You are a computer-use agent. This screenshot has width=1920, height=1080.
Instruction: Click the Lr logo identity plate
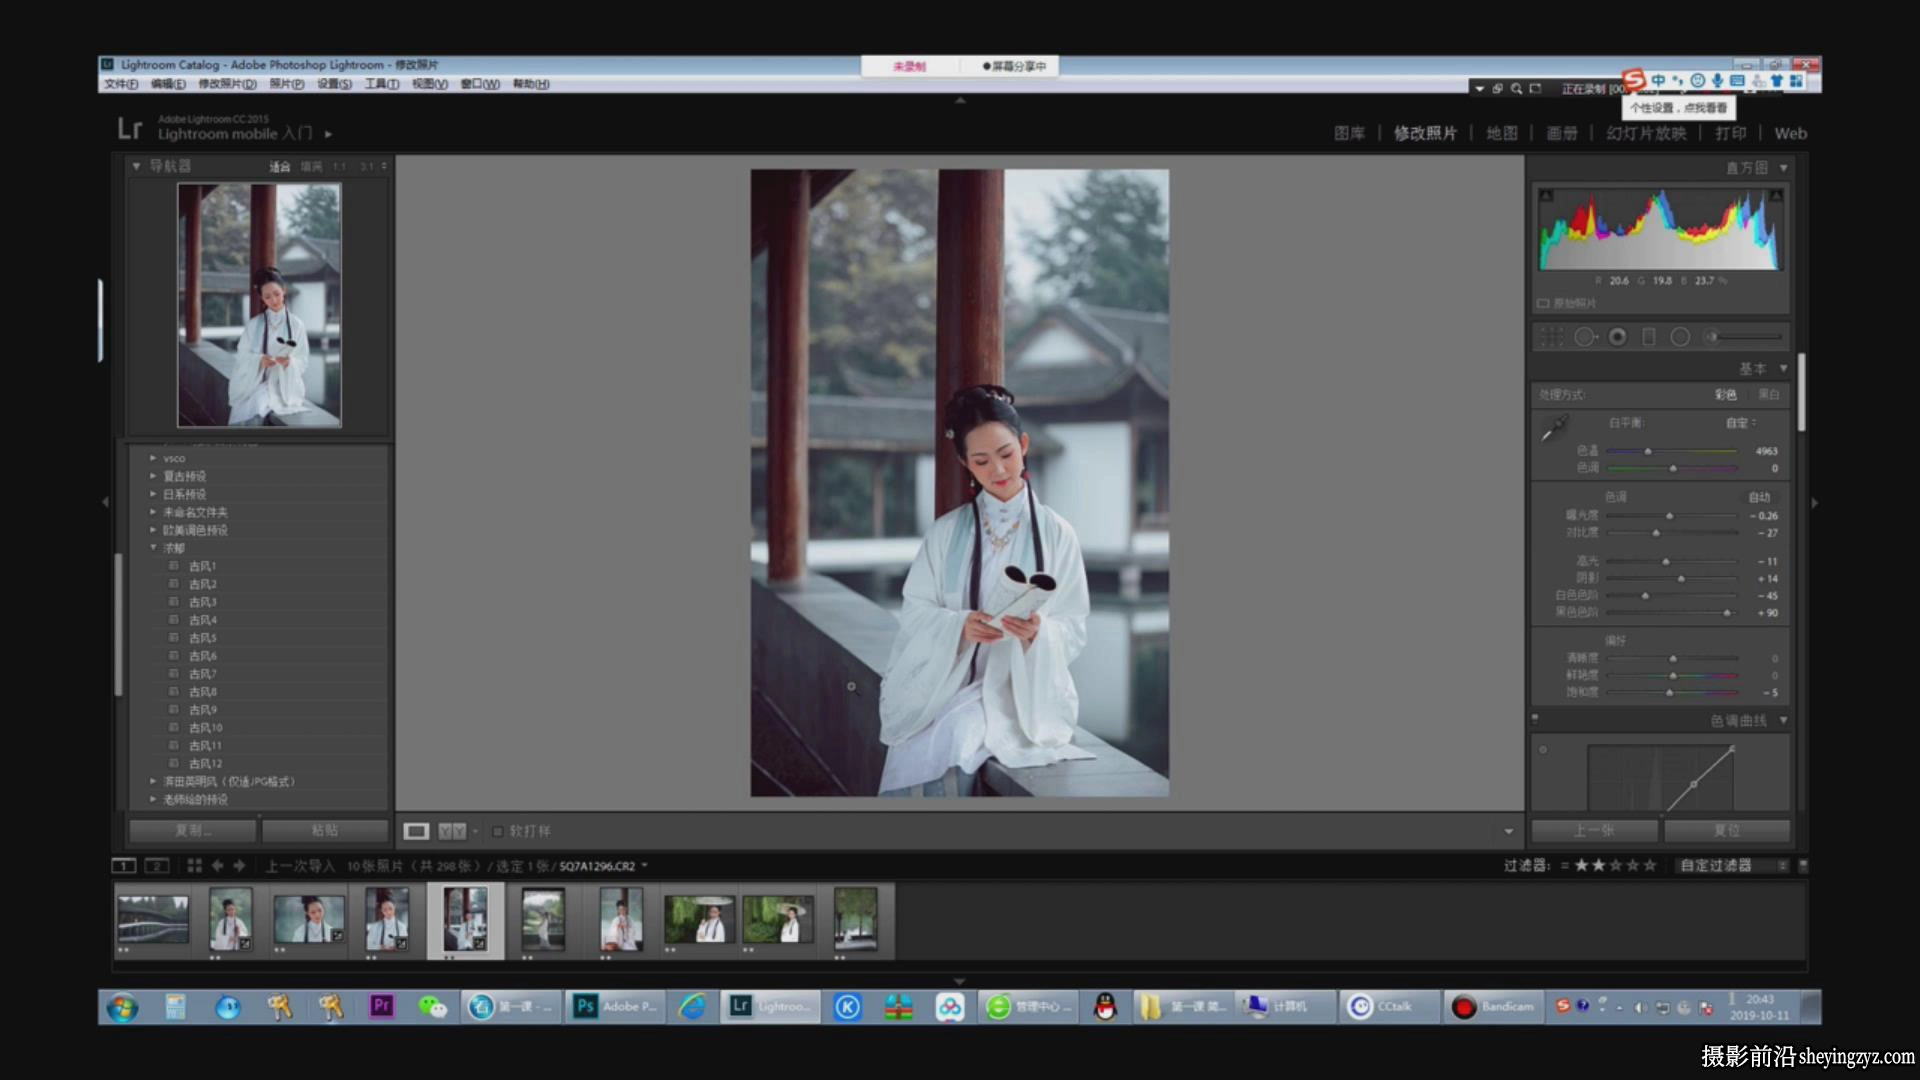click(130, 129)
